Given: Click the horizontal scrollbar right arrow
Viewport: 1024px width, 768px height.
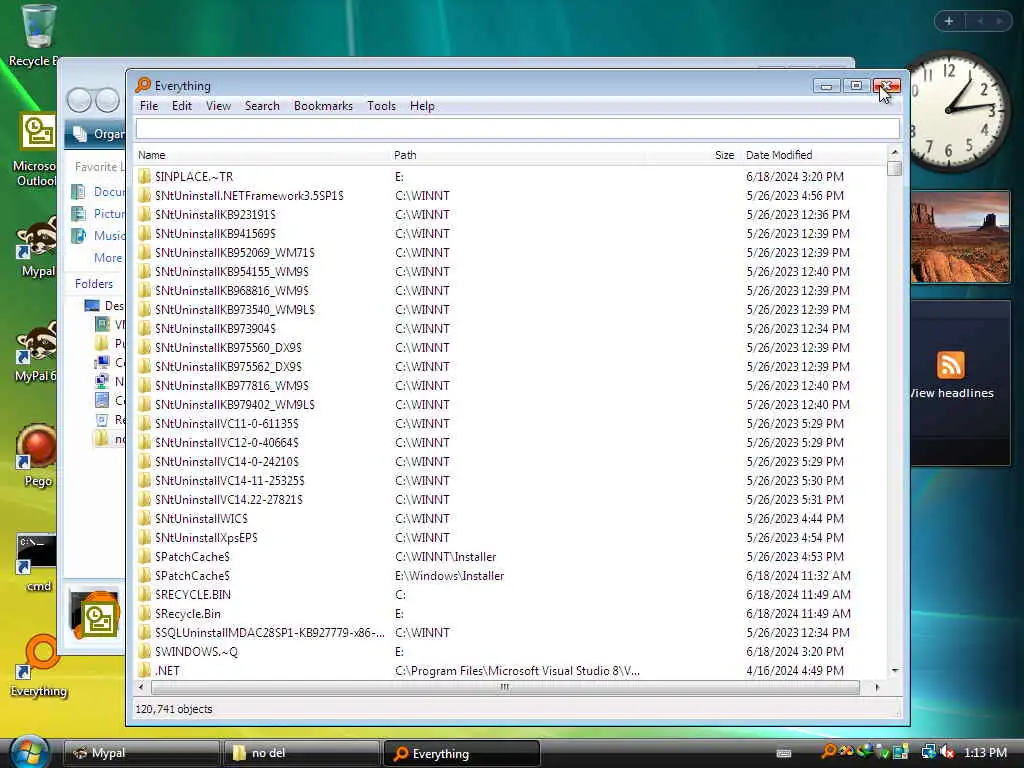Looking at the screenshot, I should tap(876, 687).
